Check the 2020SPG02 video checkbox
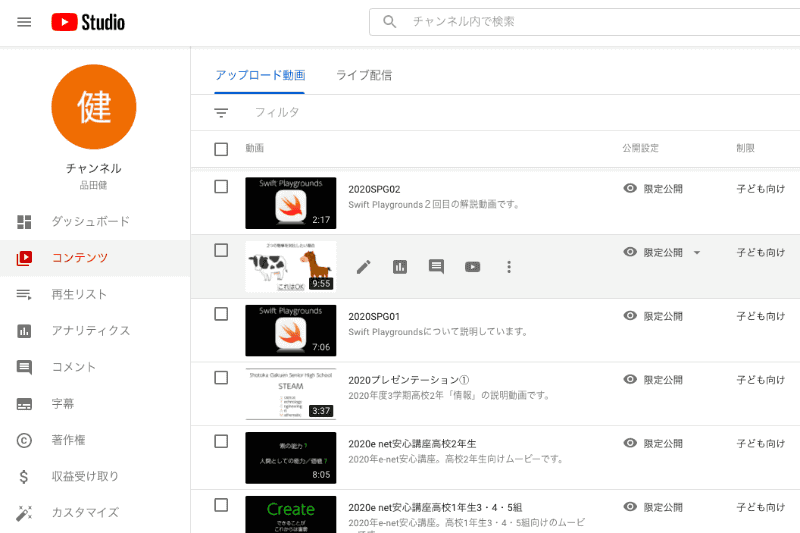Viewport: 800px width, 533px height. (x=221, y=187)
